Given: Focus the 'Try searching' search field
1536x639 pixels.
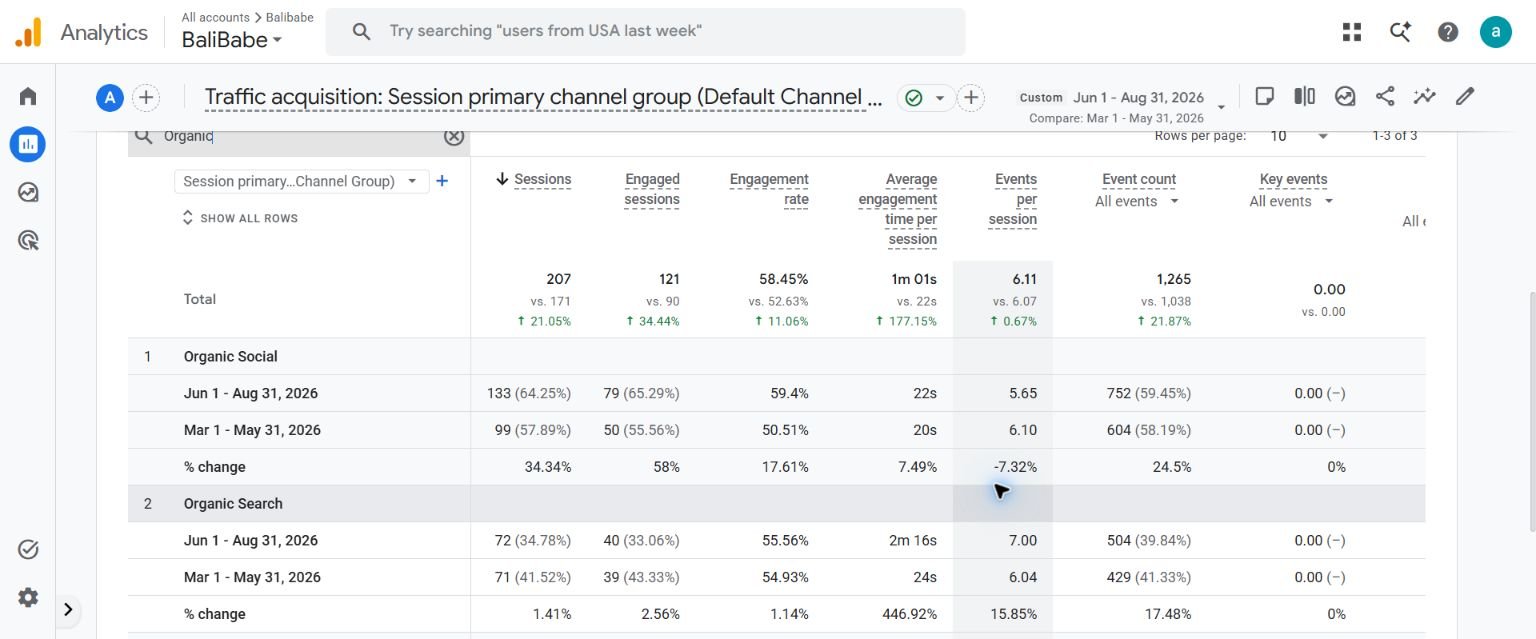Looking at the screenshot, I should tap(645, 31).
